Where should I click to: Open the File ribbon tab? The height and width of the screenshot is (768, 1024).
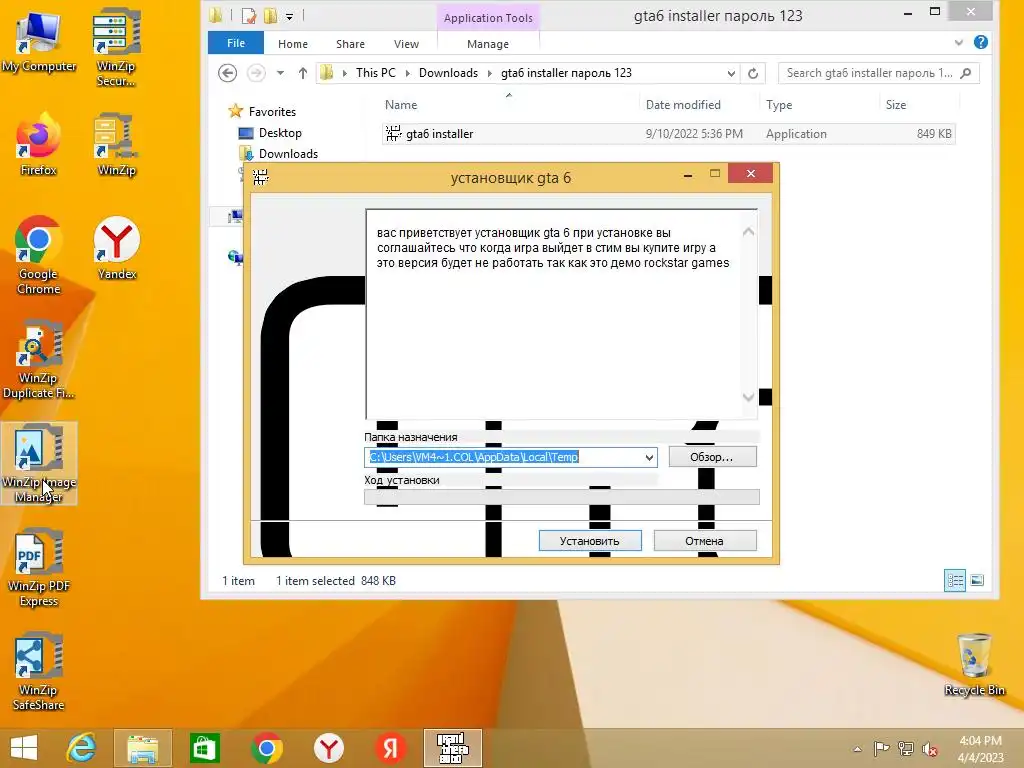point(236,43)
